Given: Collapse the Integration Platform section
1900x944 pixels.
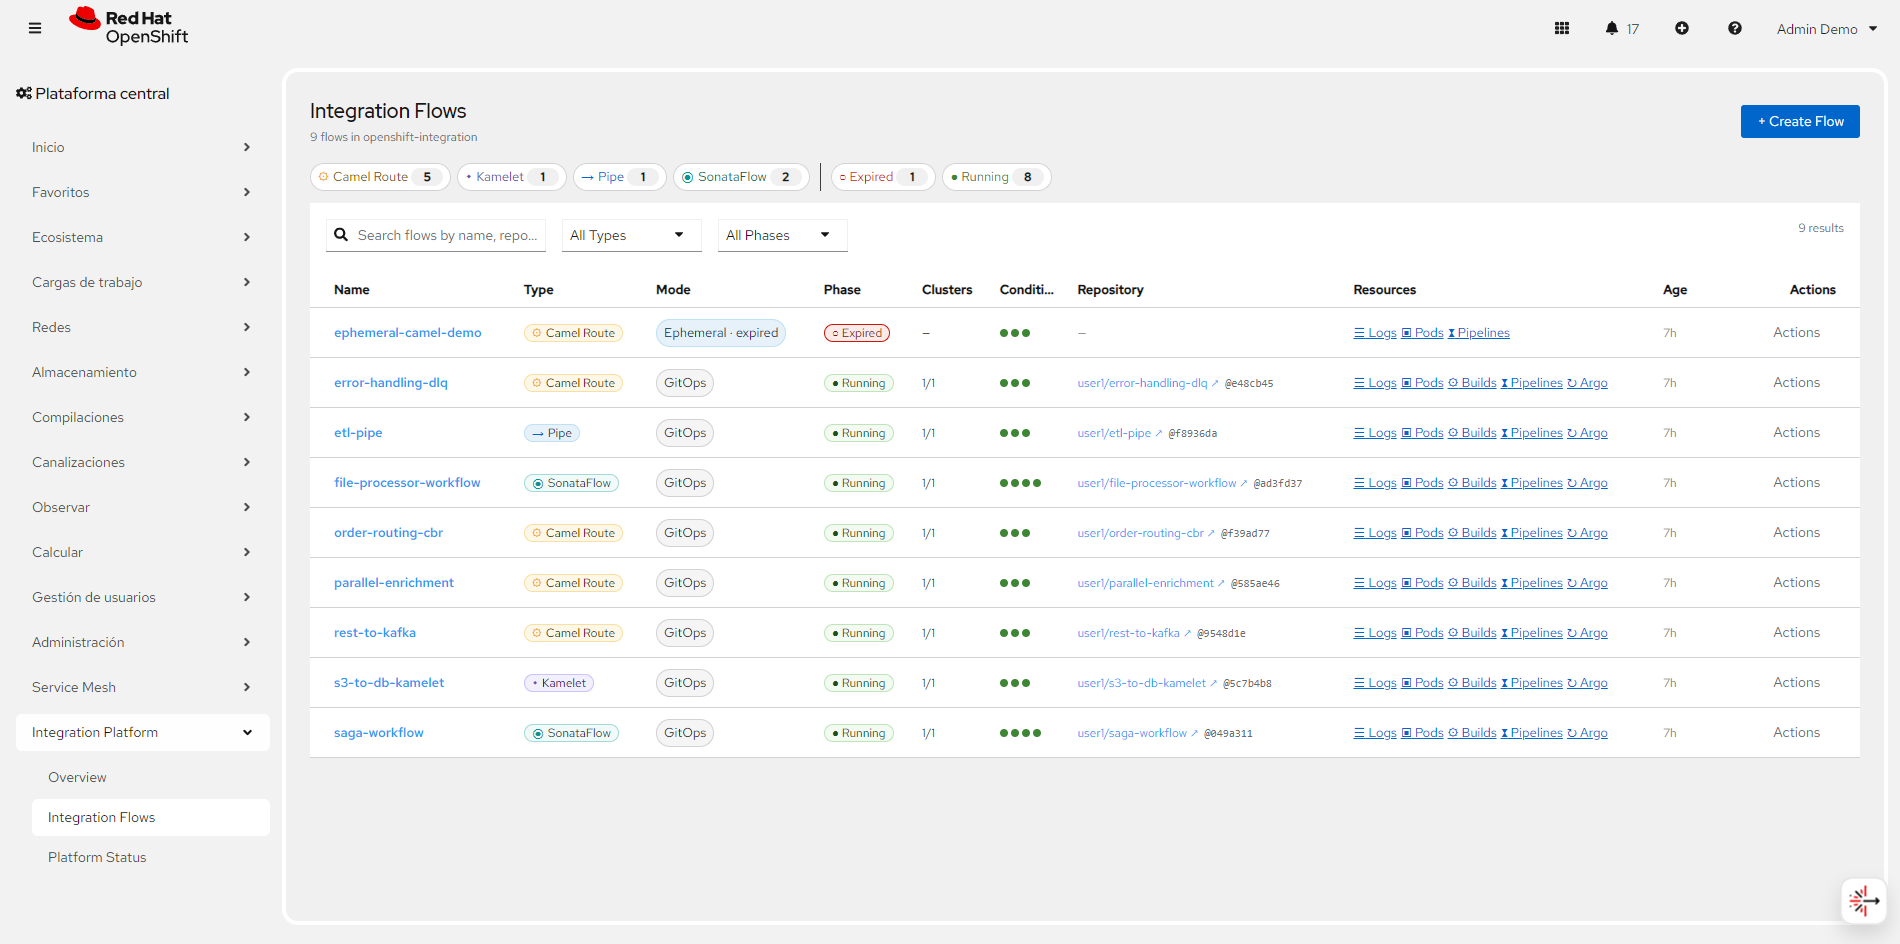Looking at the screenshot, I should [x=142, y=732].
